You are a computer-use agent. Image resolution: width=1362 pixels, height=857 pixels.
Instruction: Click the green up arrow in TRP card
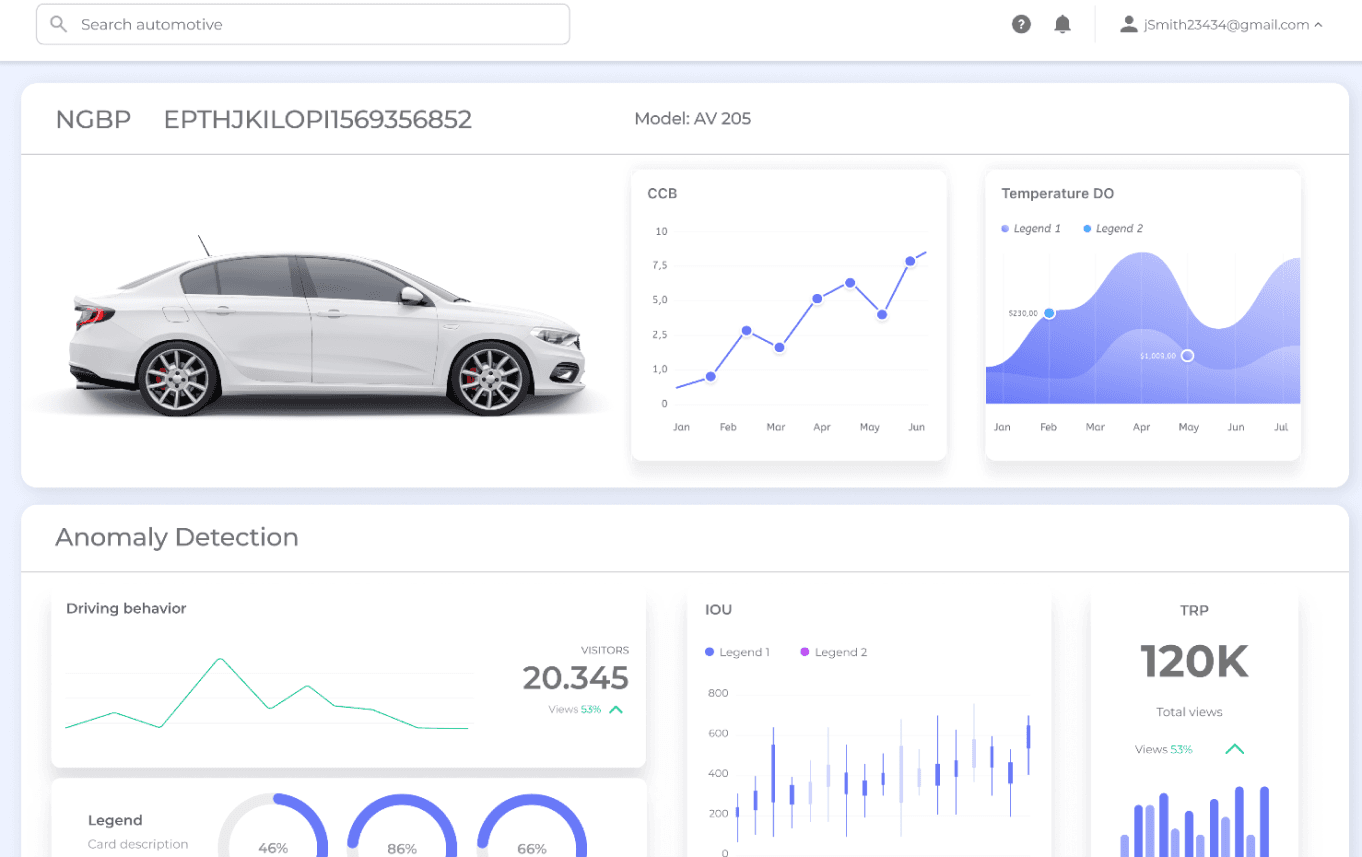click(1235, 749)
